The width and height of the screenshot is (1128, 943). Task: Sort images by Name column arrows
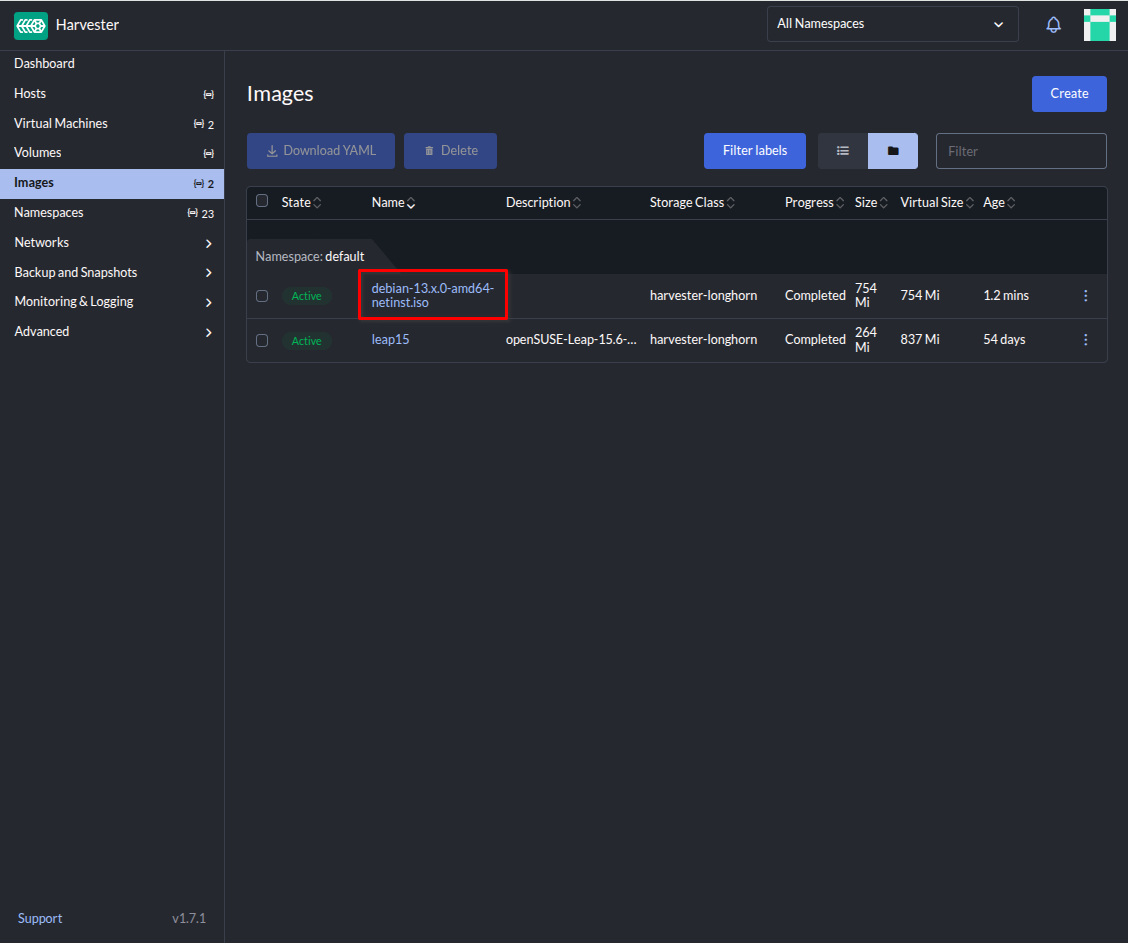411,203
